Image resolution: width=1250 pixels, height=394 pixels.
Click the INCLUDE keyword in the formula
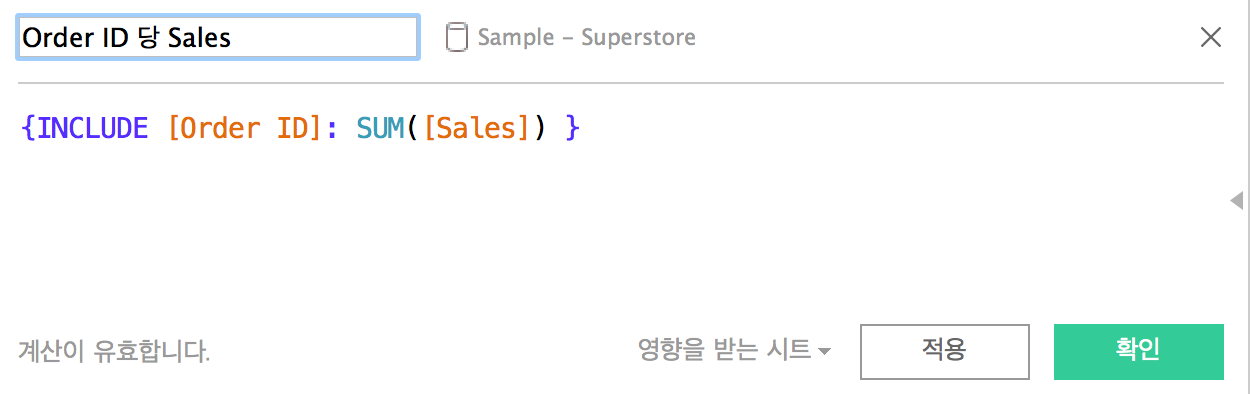coord(92,128)
